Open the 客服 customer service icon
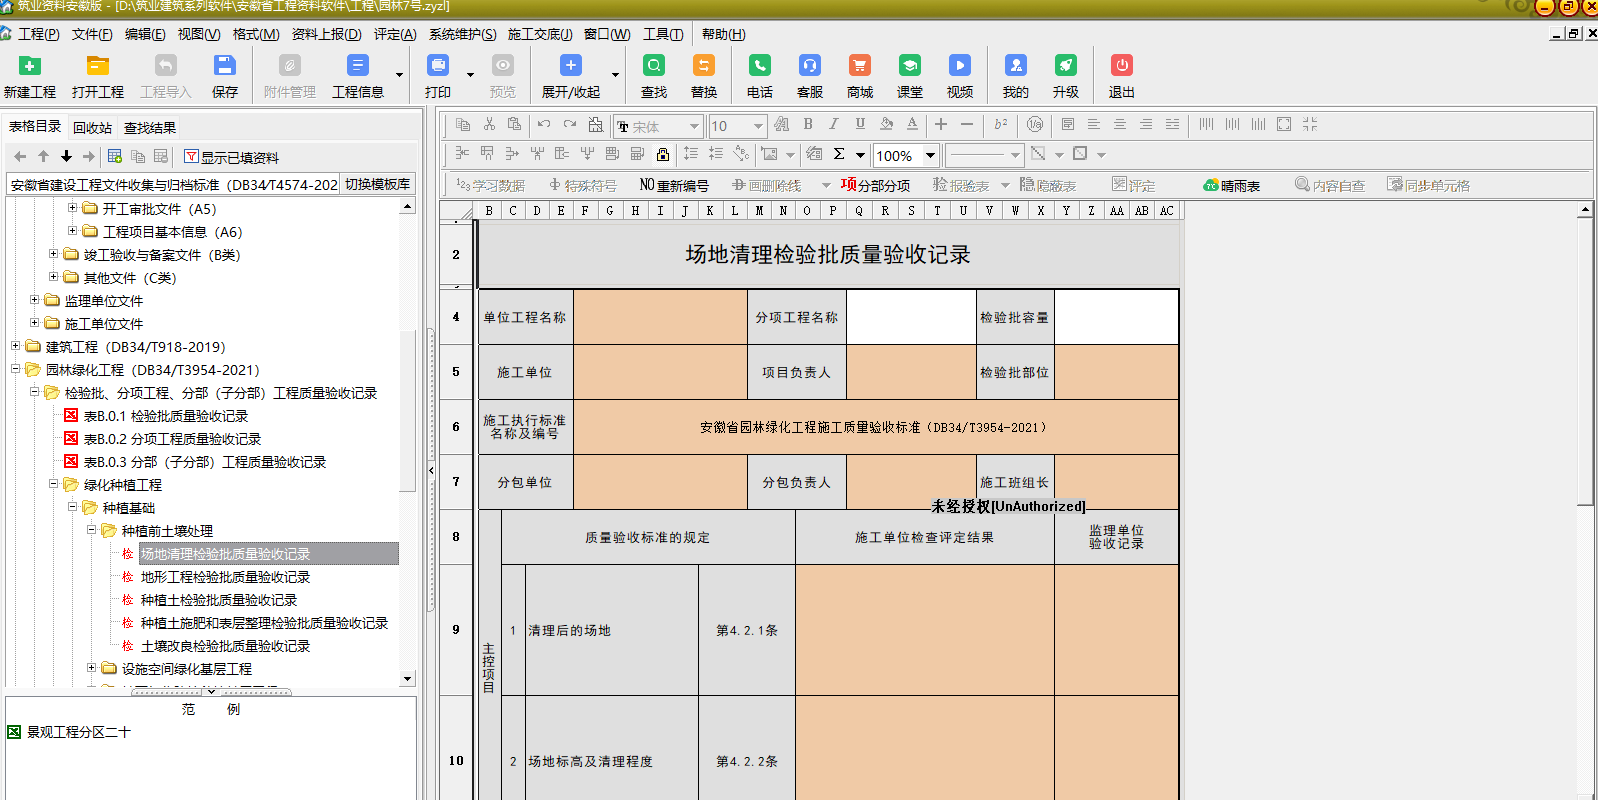This screenshot has width=1598, height=800. click(x=810, y=66)
